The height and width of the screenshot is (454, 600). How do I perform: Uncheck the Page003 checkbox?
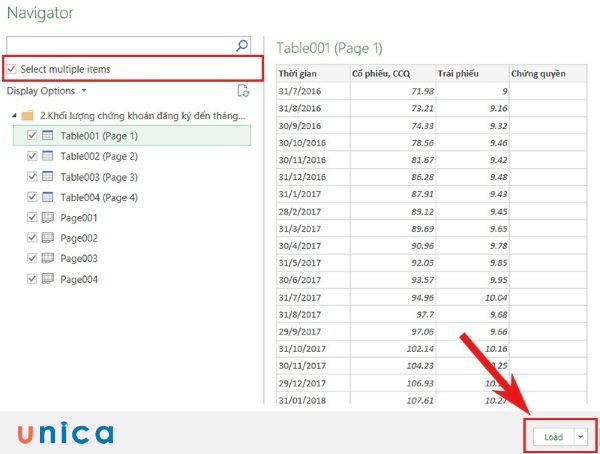coord(32,258)
